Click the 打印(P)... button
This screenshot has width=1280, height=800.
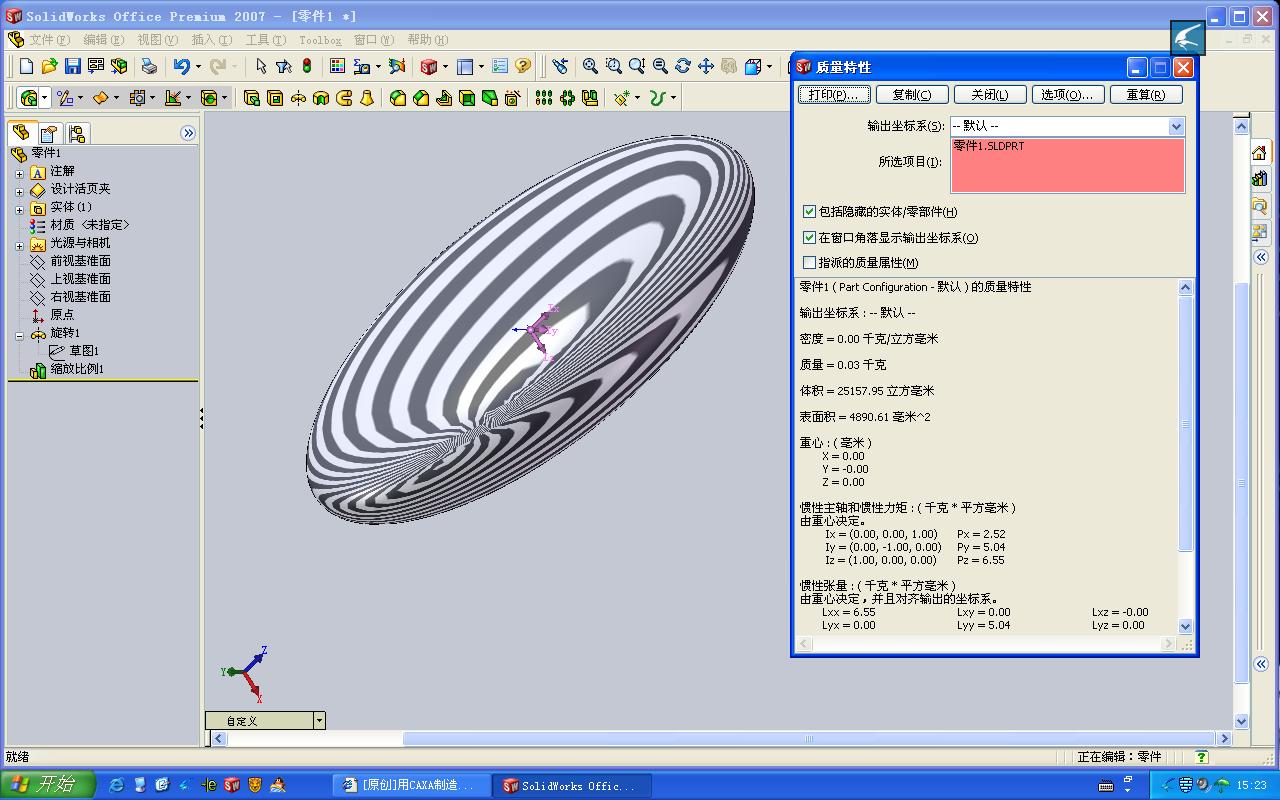[x=834, y=95]
